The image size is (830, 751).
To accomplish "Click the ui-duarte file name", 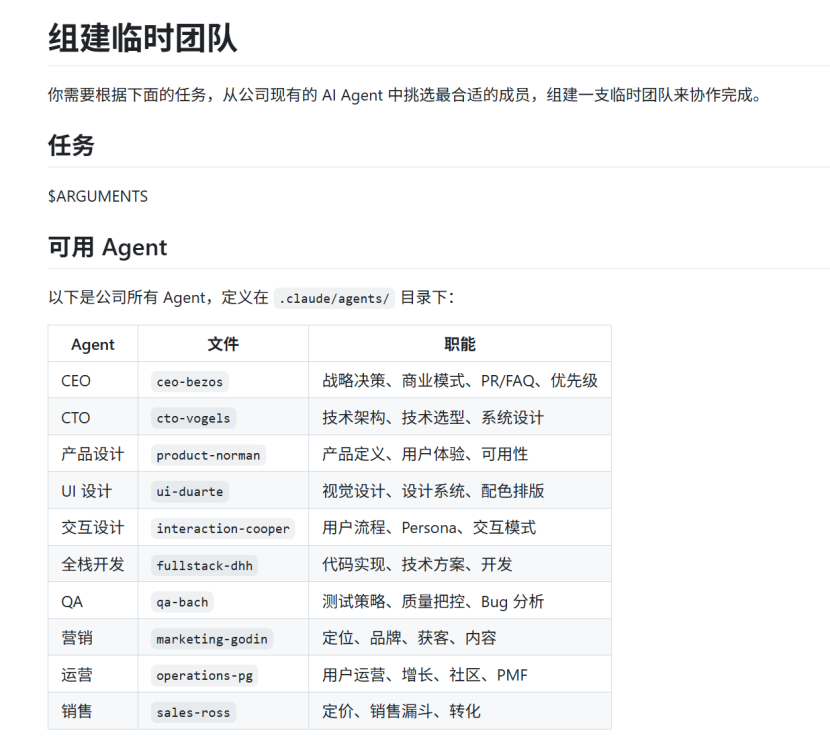I will click(x=190, y=492).
